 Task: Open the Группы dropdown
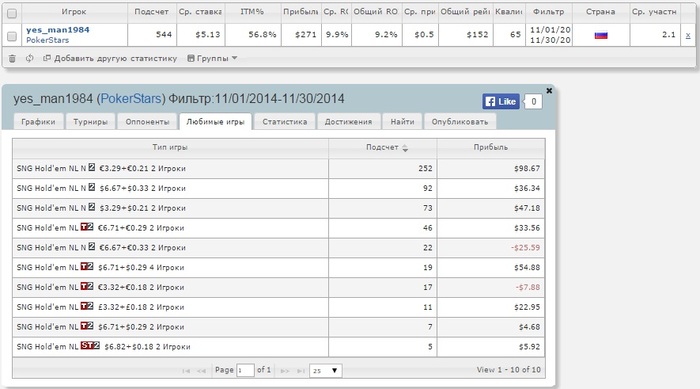tap(212, 58)
